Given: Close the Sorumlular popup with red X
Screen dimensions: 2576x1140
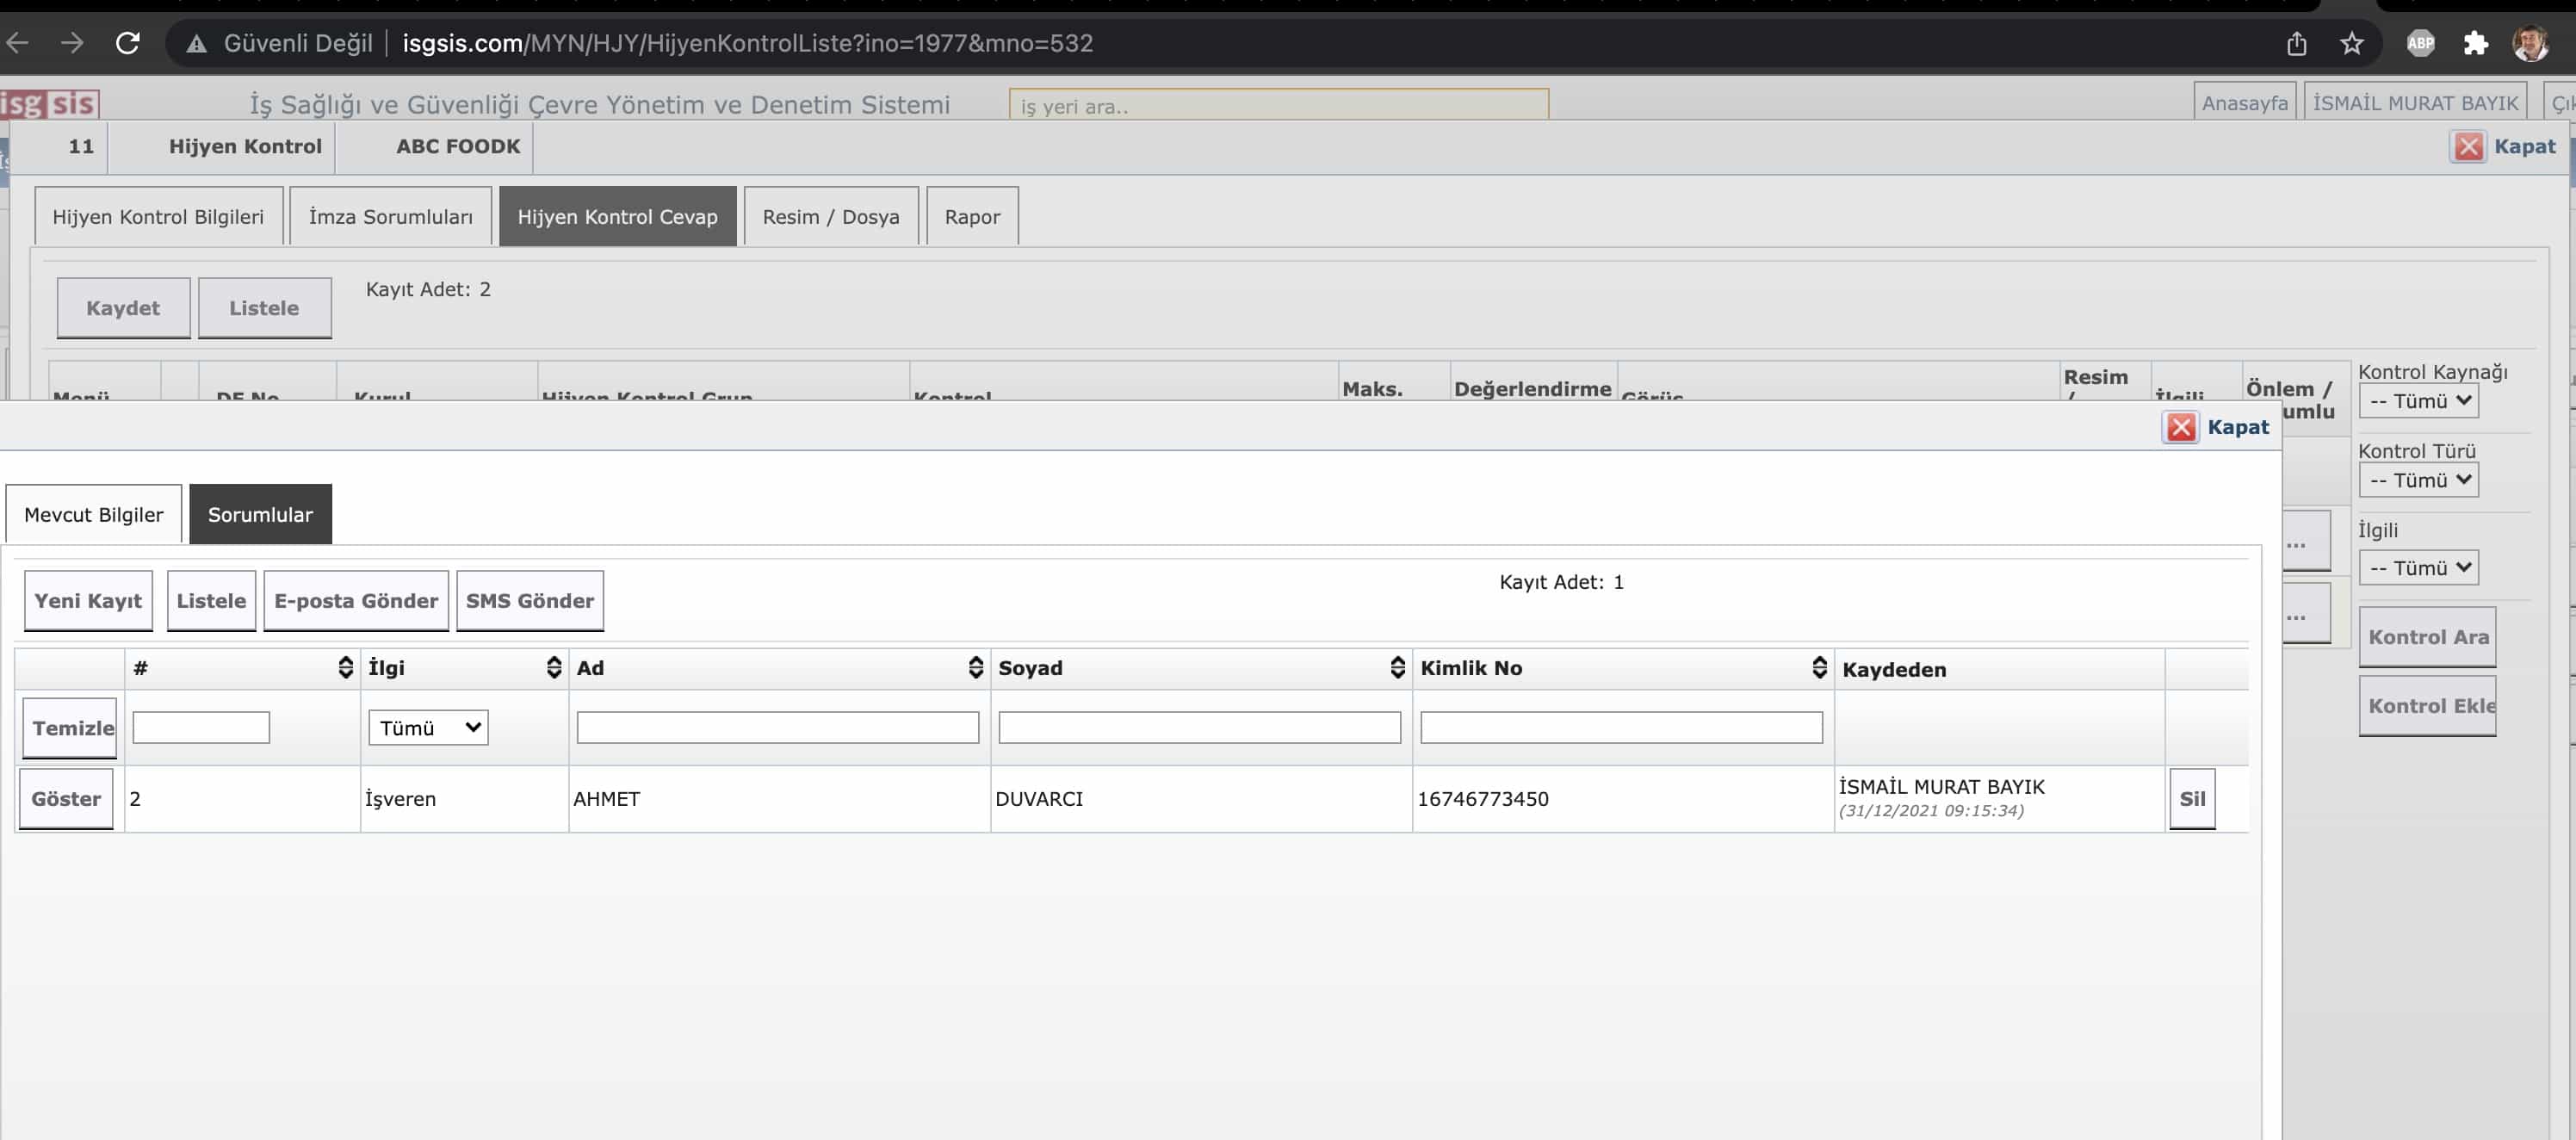Looking at the screenshot, I should [x=2181, y=427].
